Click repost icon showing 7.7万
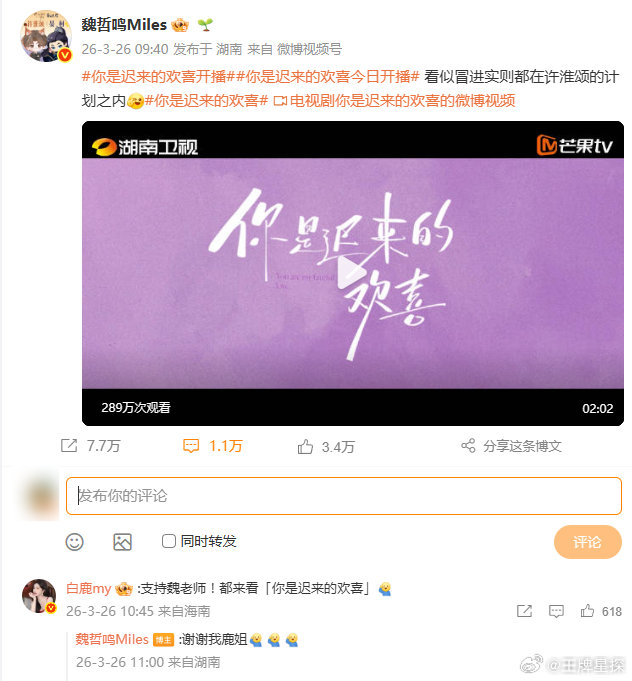This screenshot has height=681, width=632. coord(69,446)
